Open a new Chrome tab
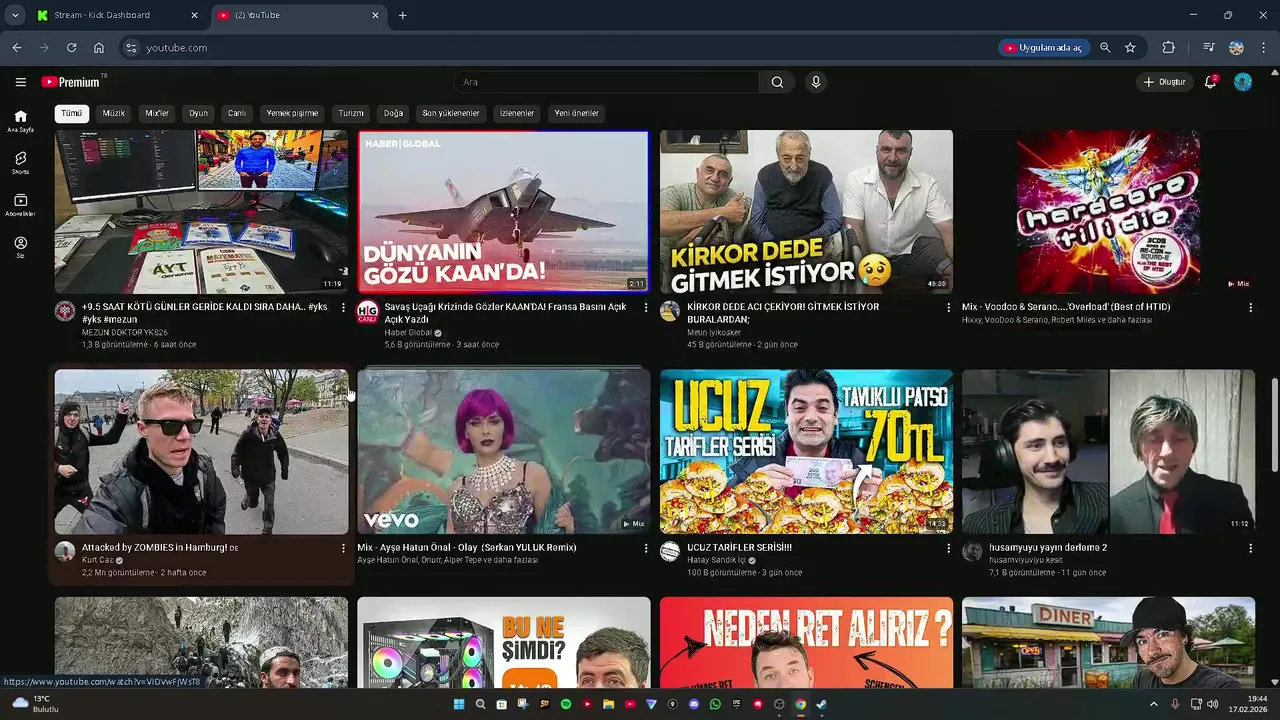 tap(403, 15)
